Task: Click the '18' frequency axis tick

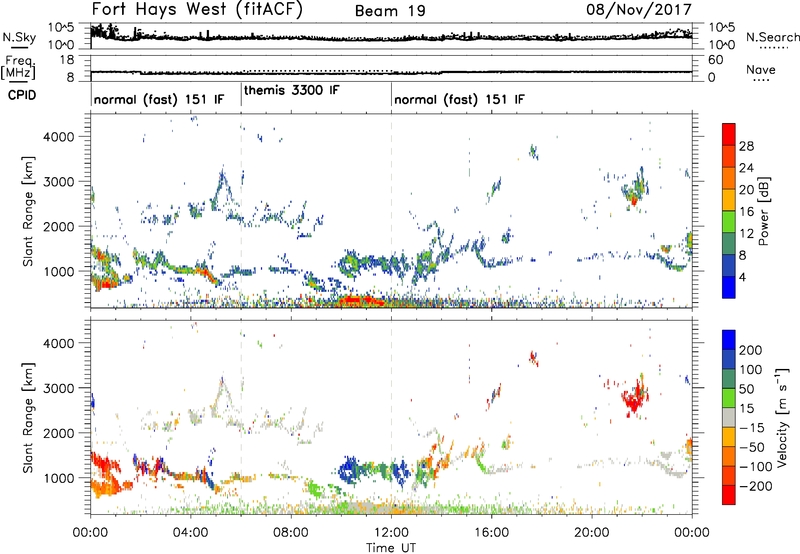Action: click(67, 60)
